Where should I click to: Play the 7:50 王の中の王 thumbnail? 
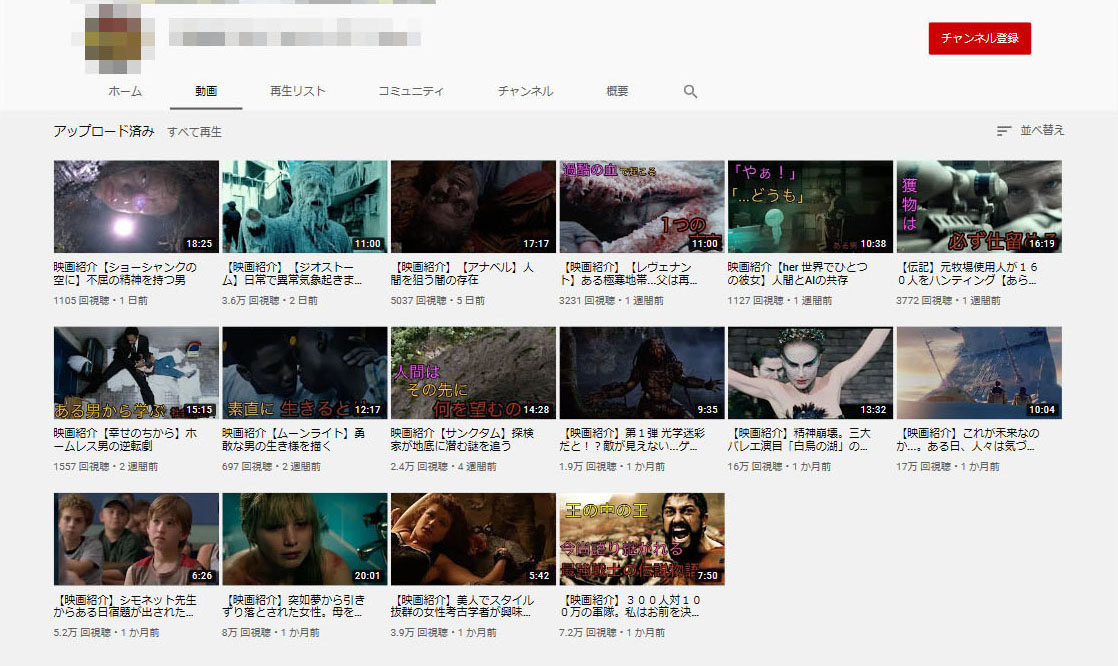(x=641, y=538)
